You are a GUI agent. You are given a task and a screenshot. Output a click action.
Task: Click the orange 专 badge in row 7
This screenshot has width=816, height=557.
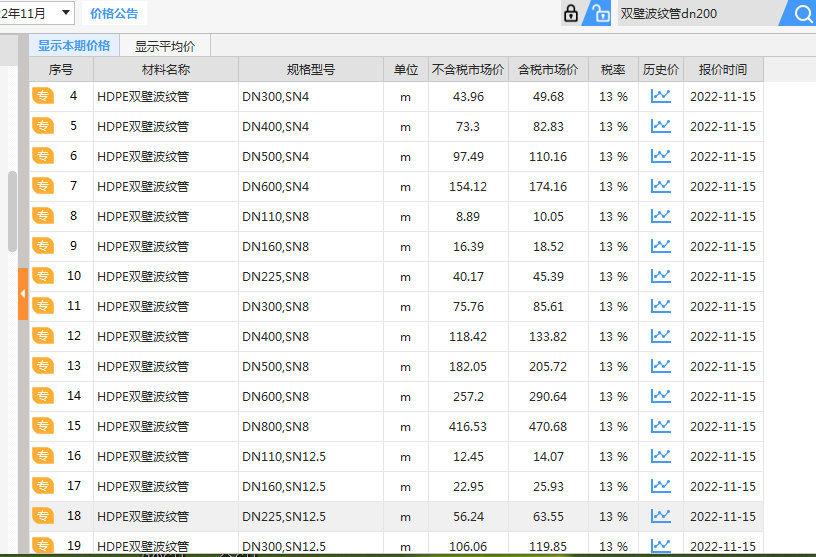43,186
